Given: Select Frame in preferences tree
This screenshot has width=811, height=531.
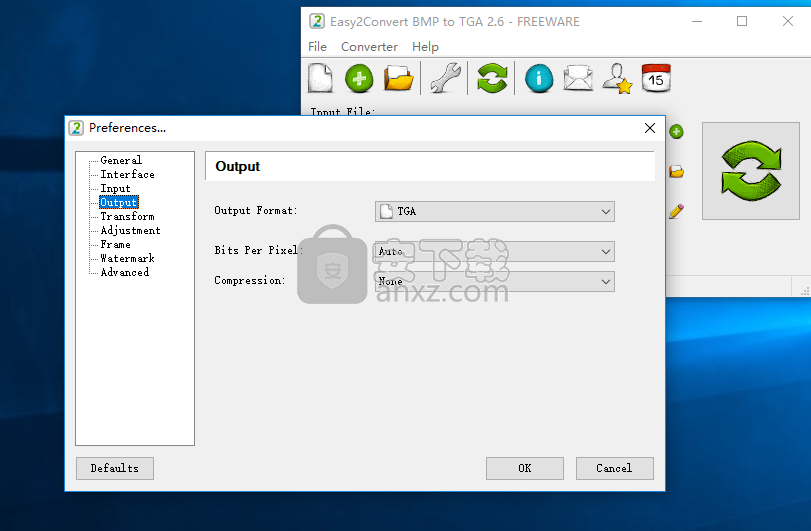Looking at the screenshot, I should click(115, 244).
